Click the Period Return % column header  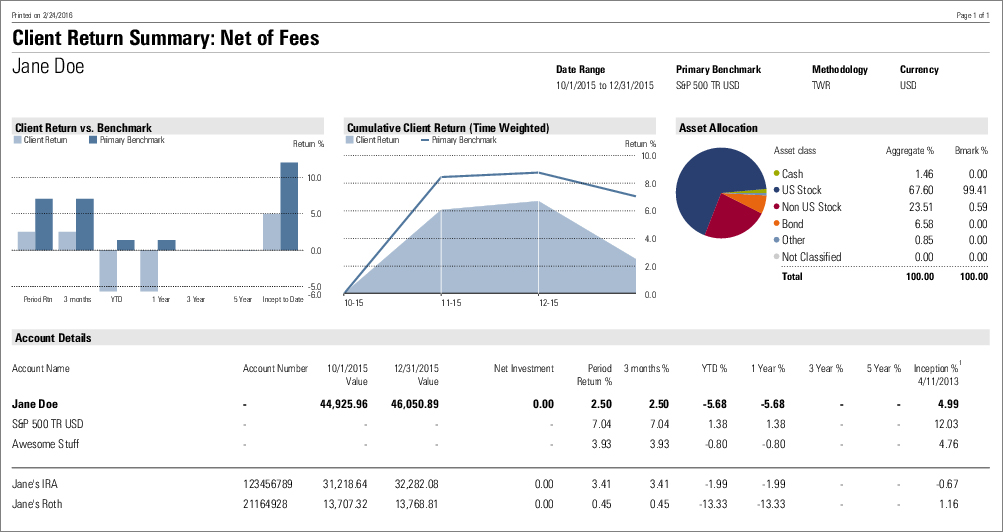594,375
